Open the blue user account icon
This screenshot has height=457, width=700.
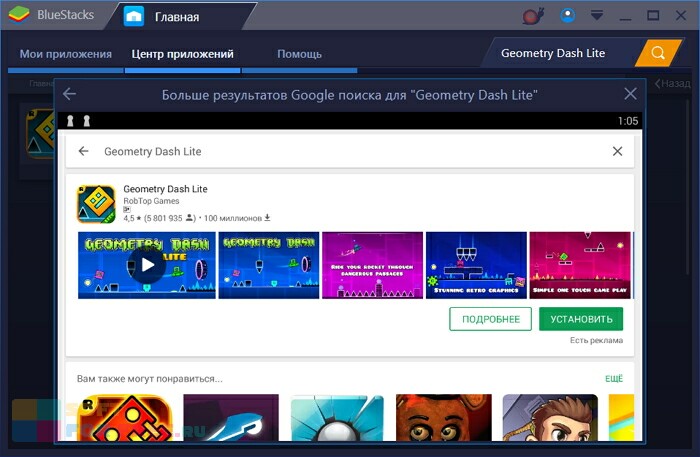[568, 16]
